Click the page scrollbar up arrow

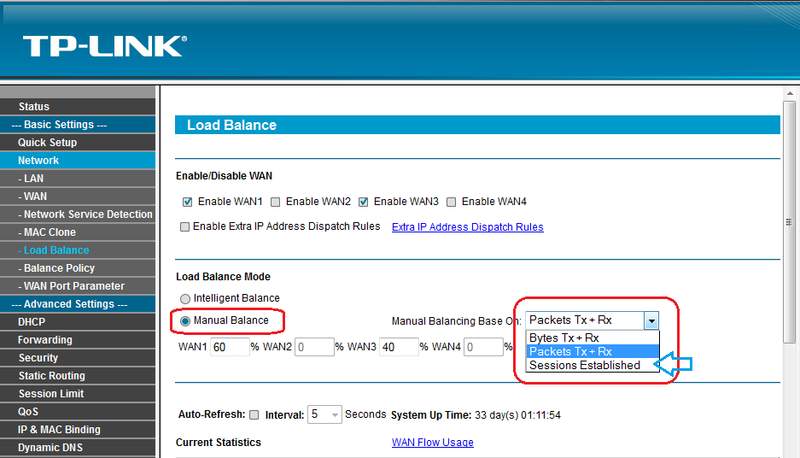tap(789, 93)
